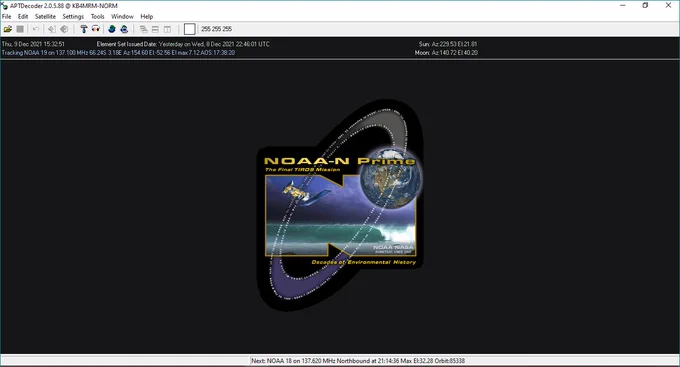The width and height of the screenshot is (680, 367).
Task: Click the blue globe icon
Action: [112, 29]
